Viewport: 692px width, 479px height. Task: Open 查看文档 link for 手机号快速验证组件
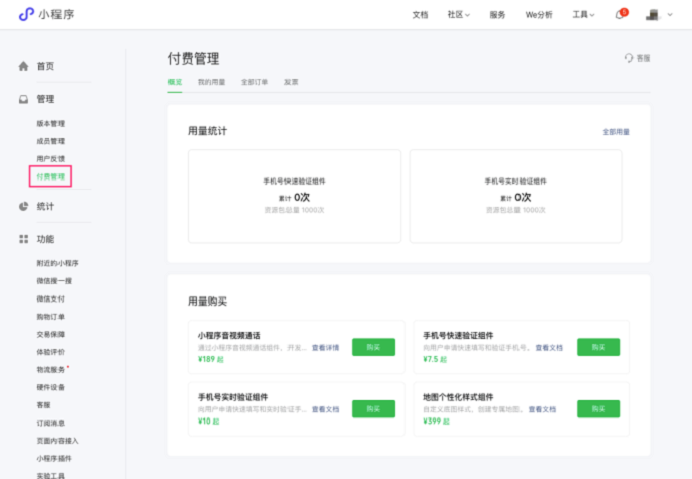pyautogui.click(x=549, y=348)
